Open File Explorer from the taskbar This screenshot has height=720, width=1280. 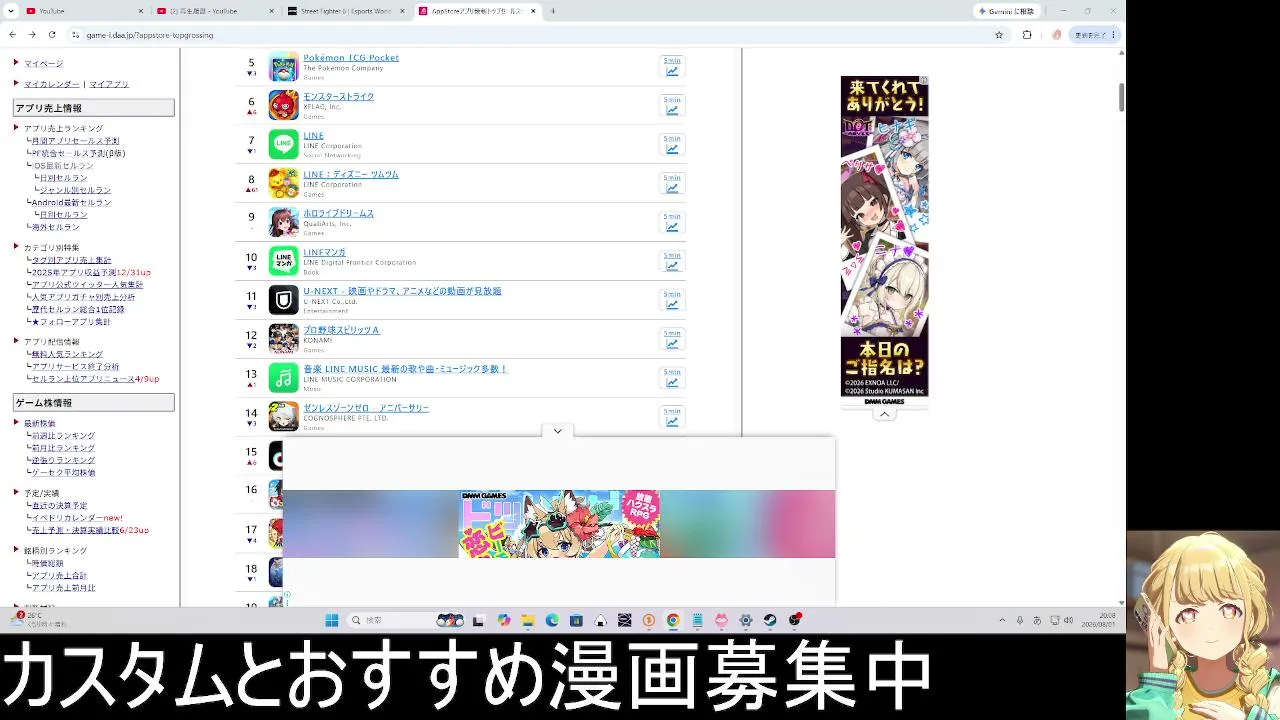[x=528, y=620]
